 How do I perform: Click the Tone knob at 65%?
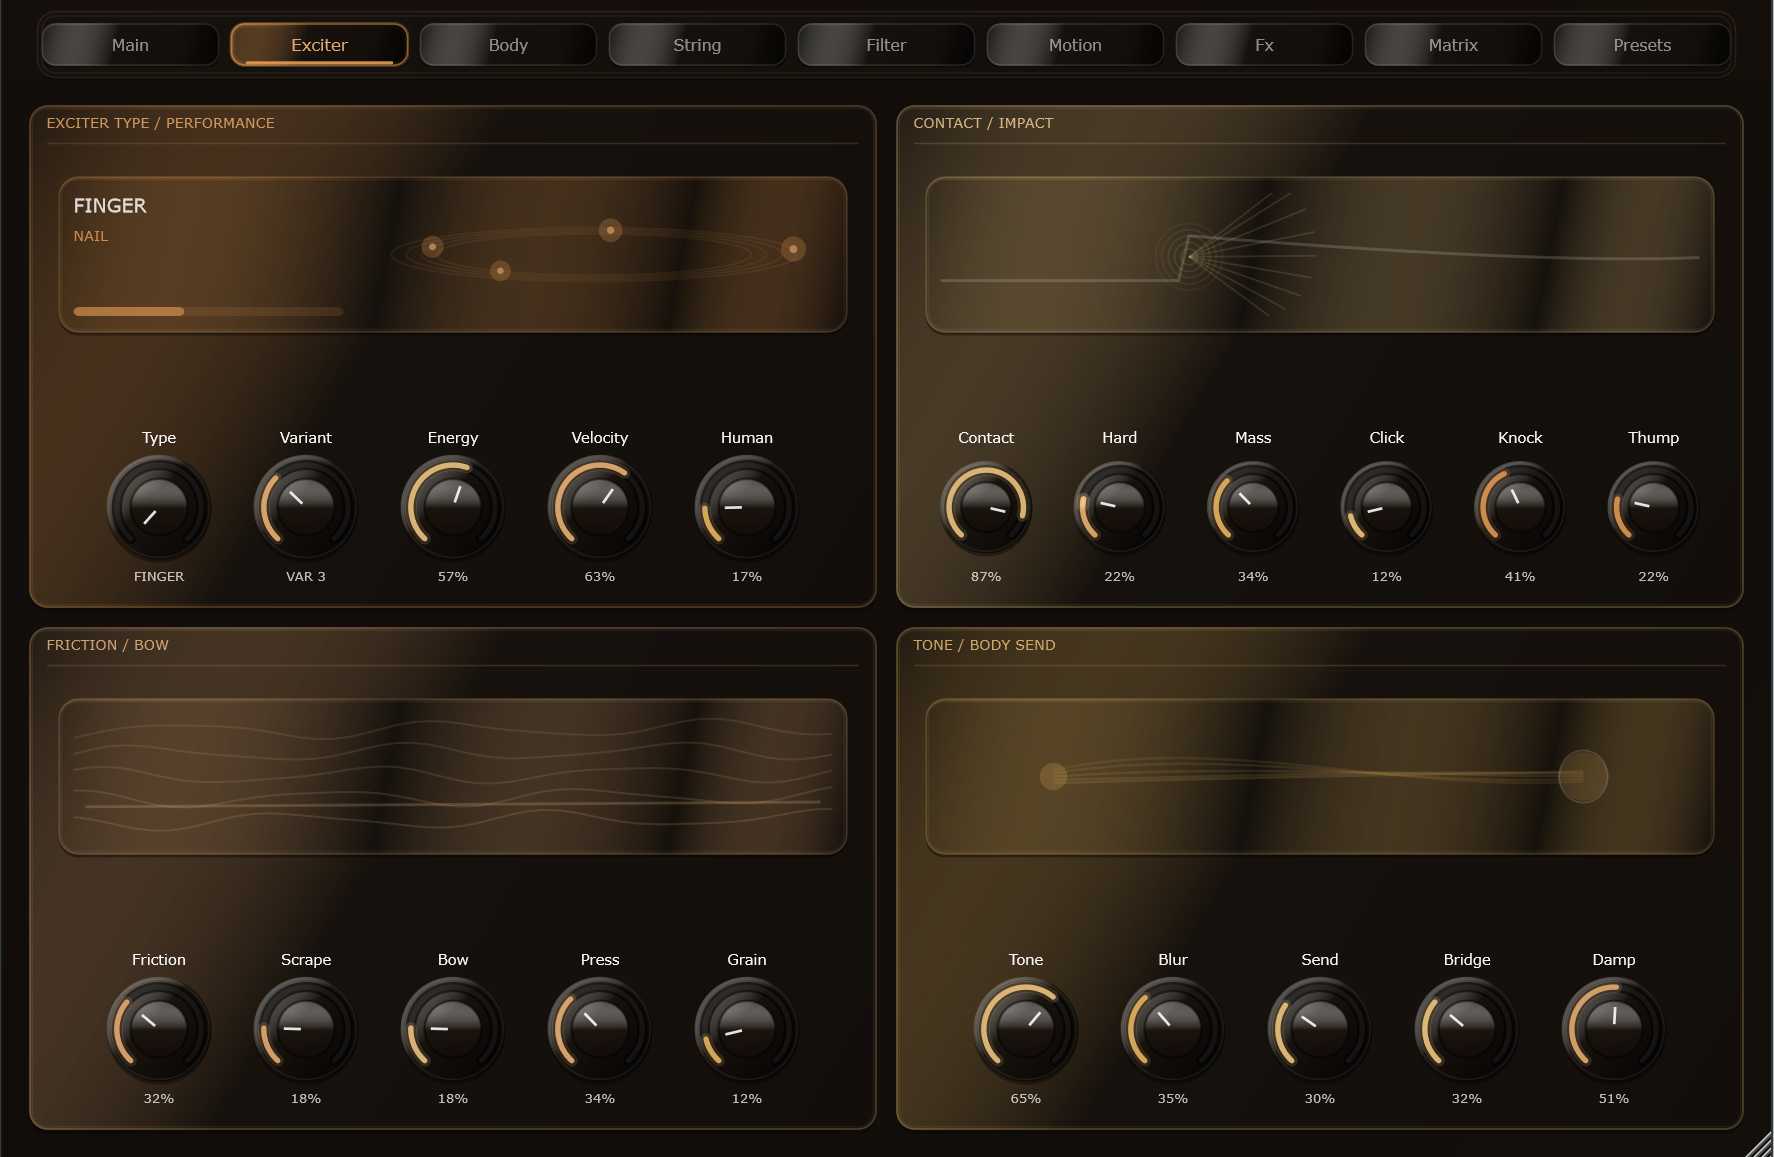pyautogui.click(x=1026, y=1029)
